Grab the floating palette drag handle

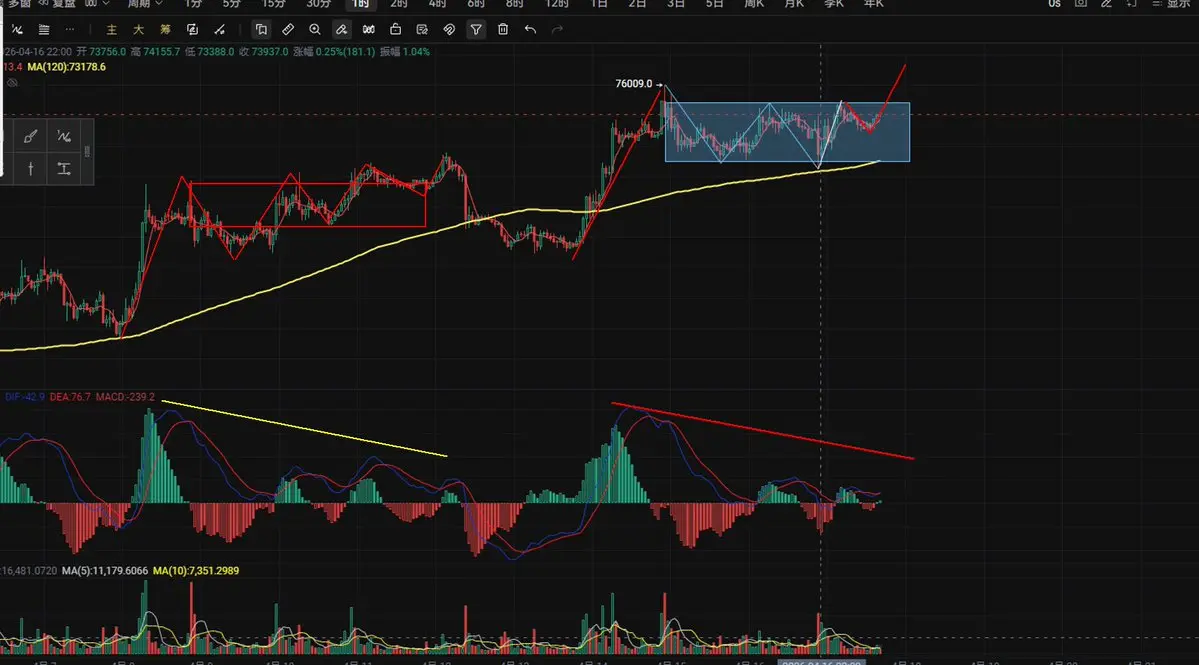(x=87, y=151)
